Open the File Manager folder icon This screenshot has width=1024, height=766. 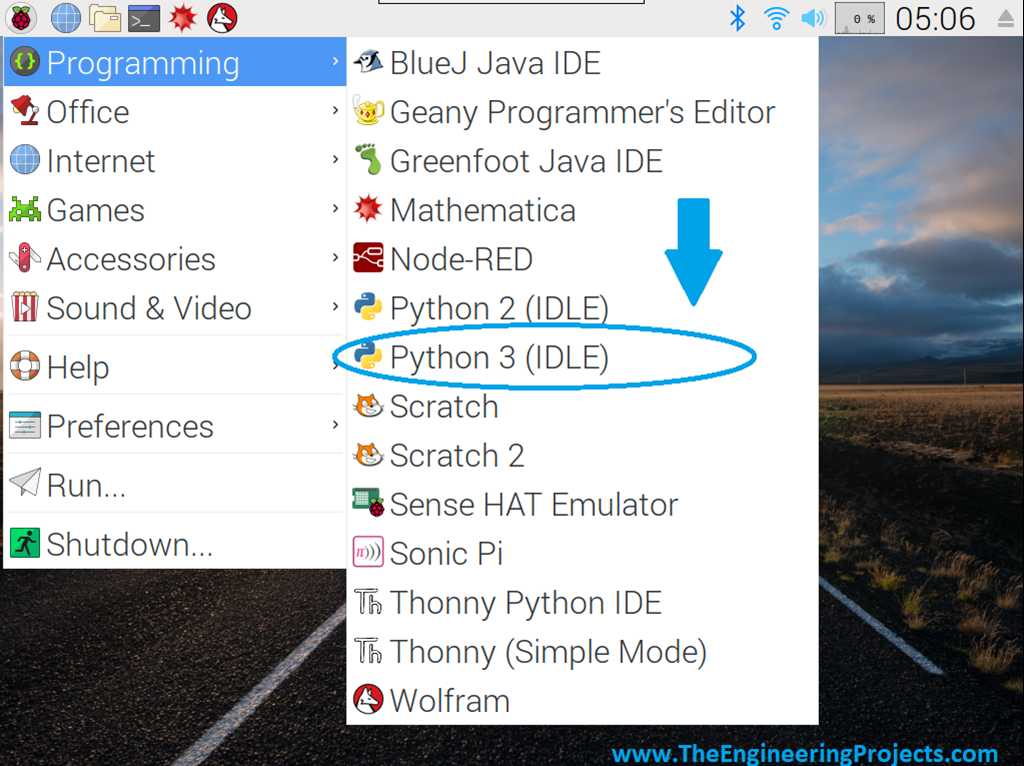[x=105, y=17]
